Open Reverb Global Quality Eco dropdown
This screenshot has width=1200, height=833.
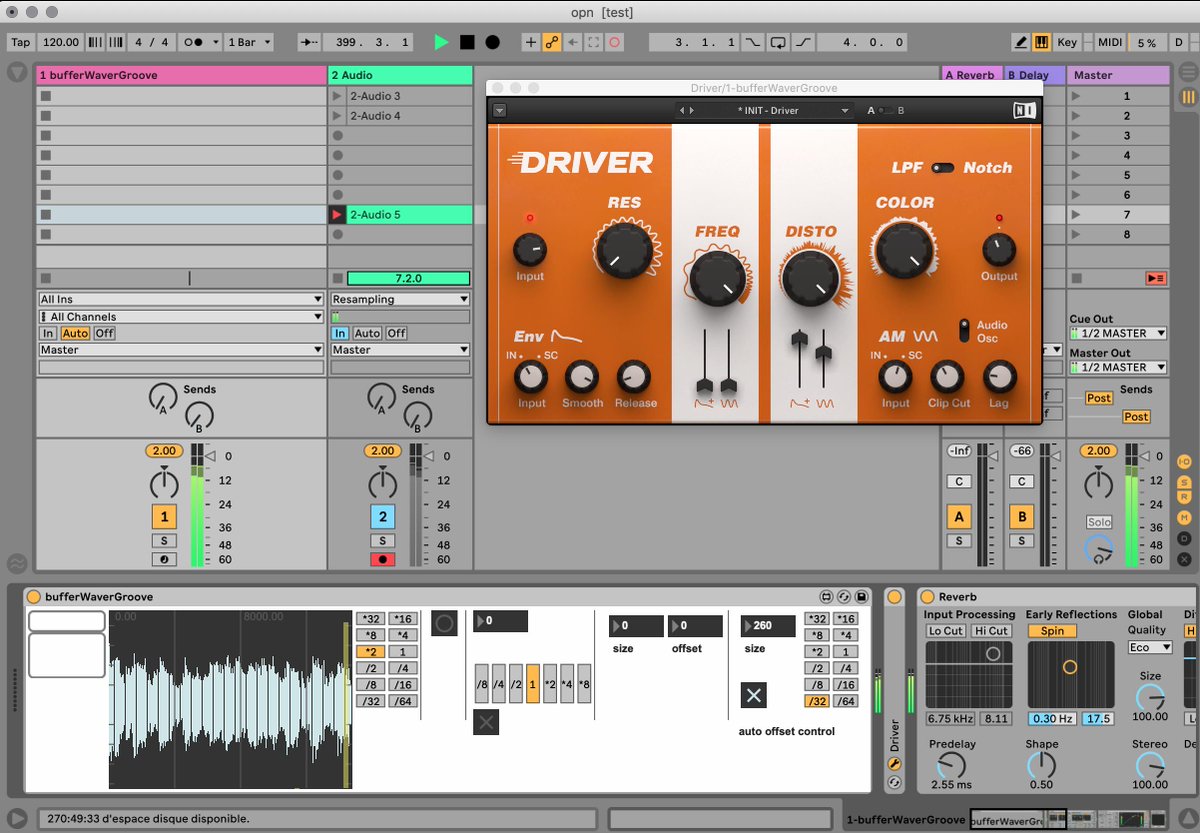(x=1149, y=648)
